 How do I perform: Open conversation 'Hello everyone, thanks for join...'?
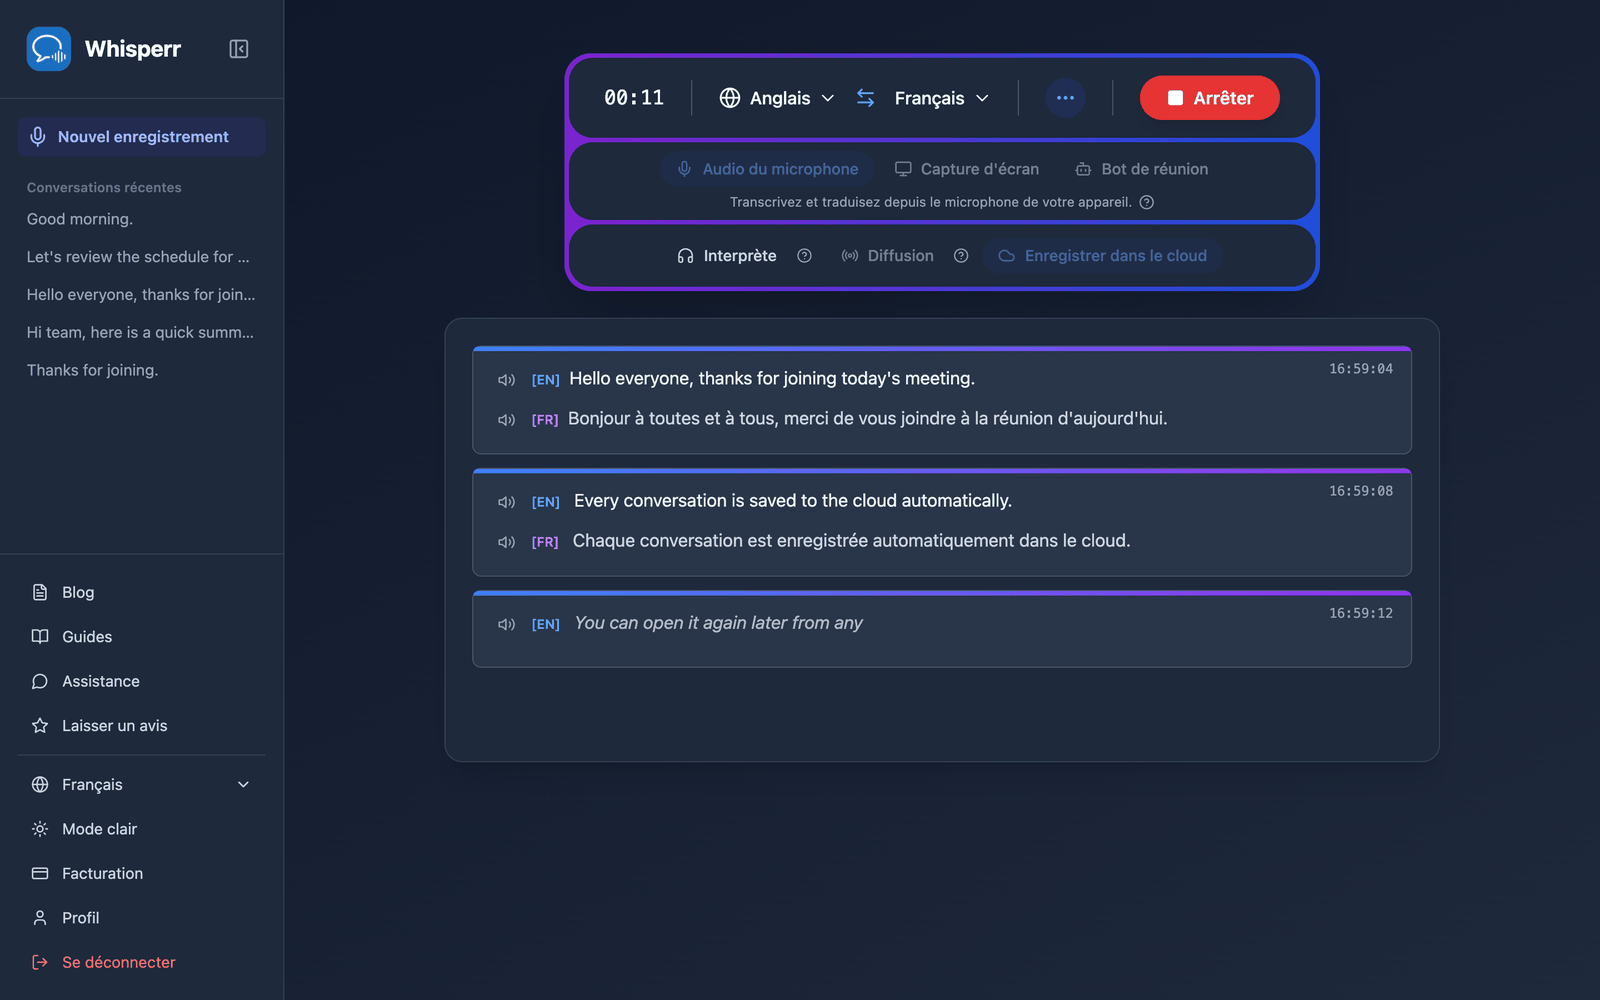141,295
